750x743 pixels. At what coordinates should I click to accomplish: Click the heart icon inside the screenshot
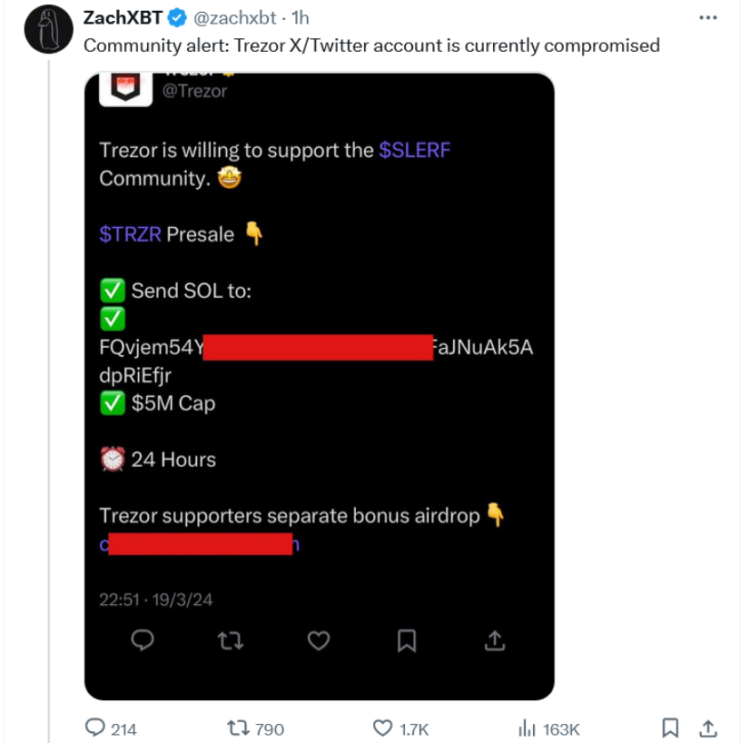coord(318,641)
